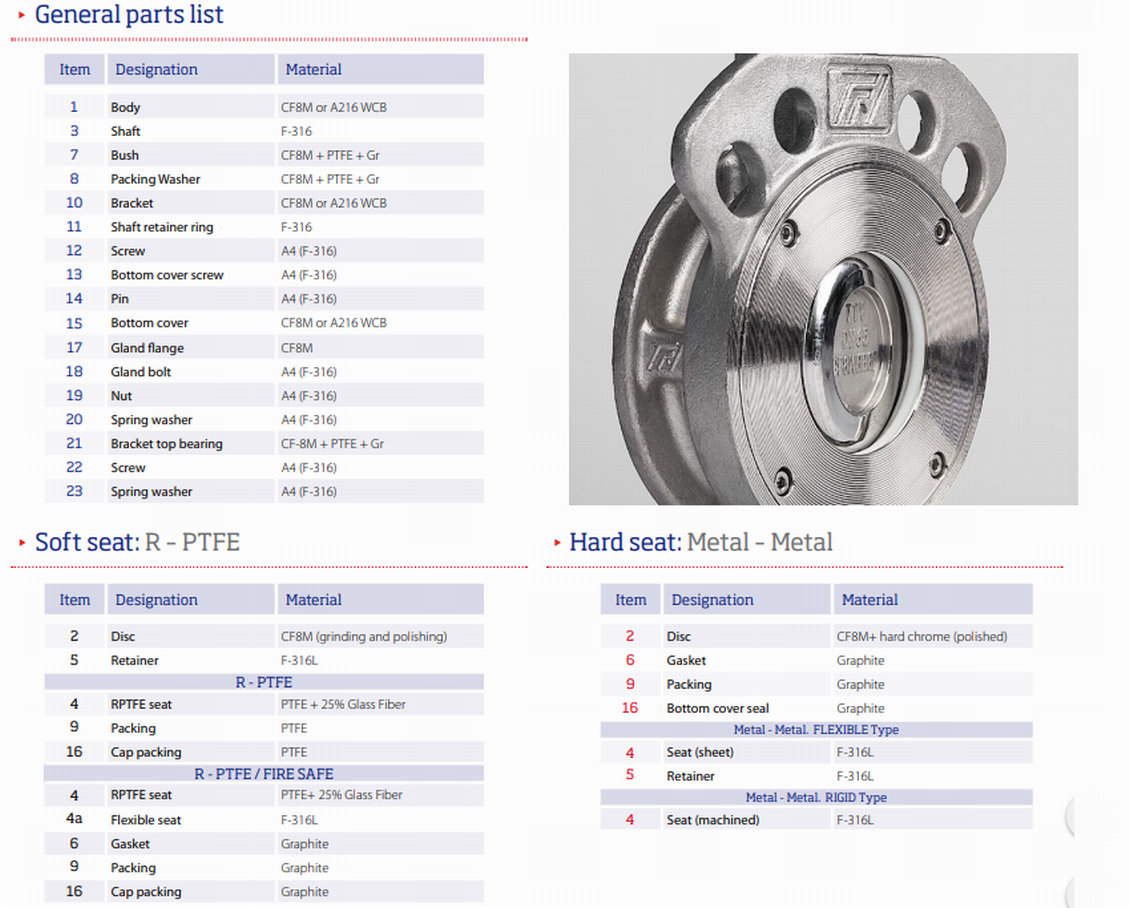Click 'Packing' in the hard seat table

click(689, 684)
